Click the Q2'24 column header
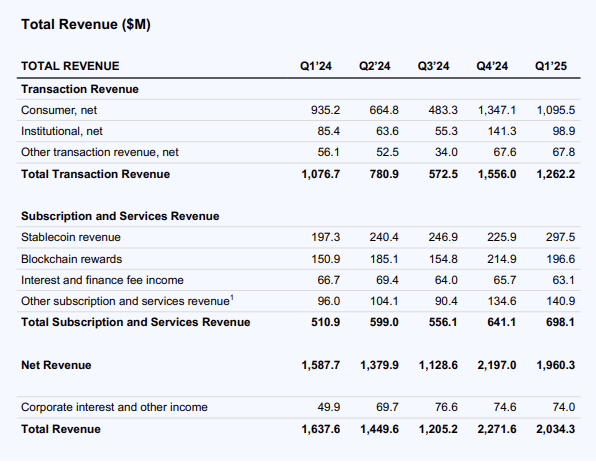This screenshot has height=466, width=596. click(374, 66)
